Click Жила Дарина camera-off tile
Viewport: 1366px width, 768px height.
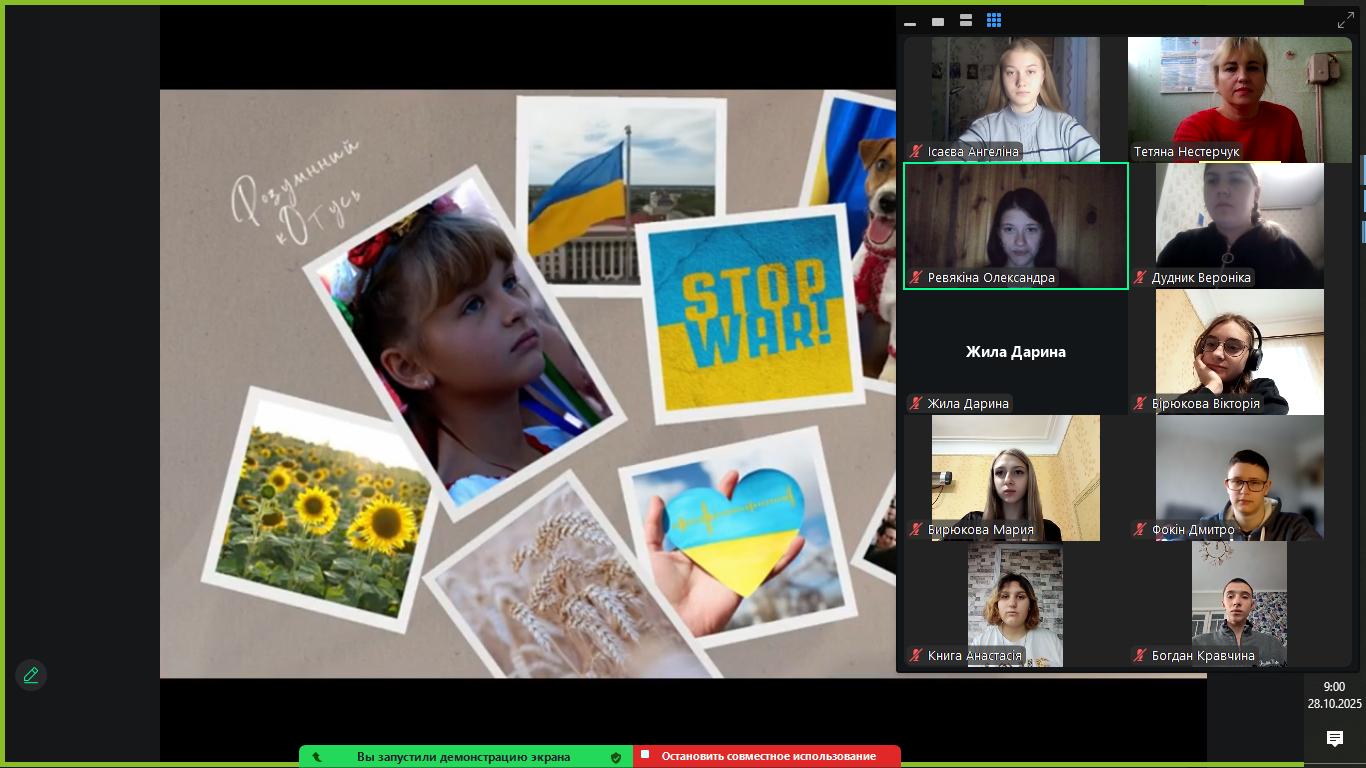(1015, 352)
